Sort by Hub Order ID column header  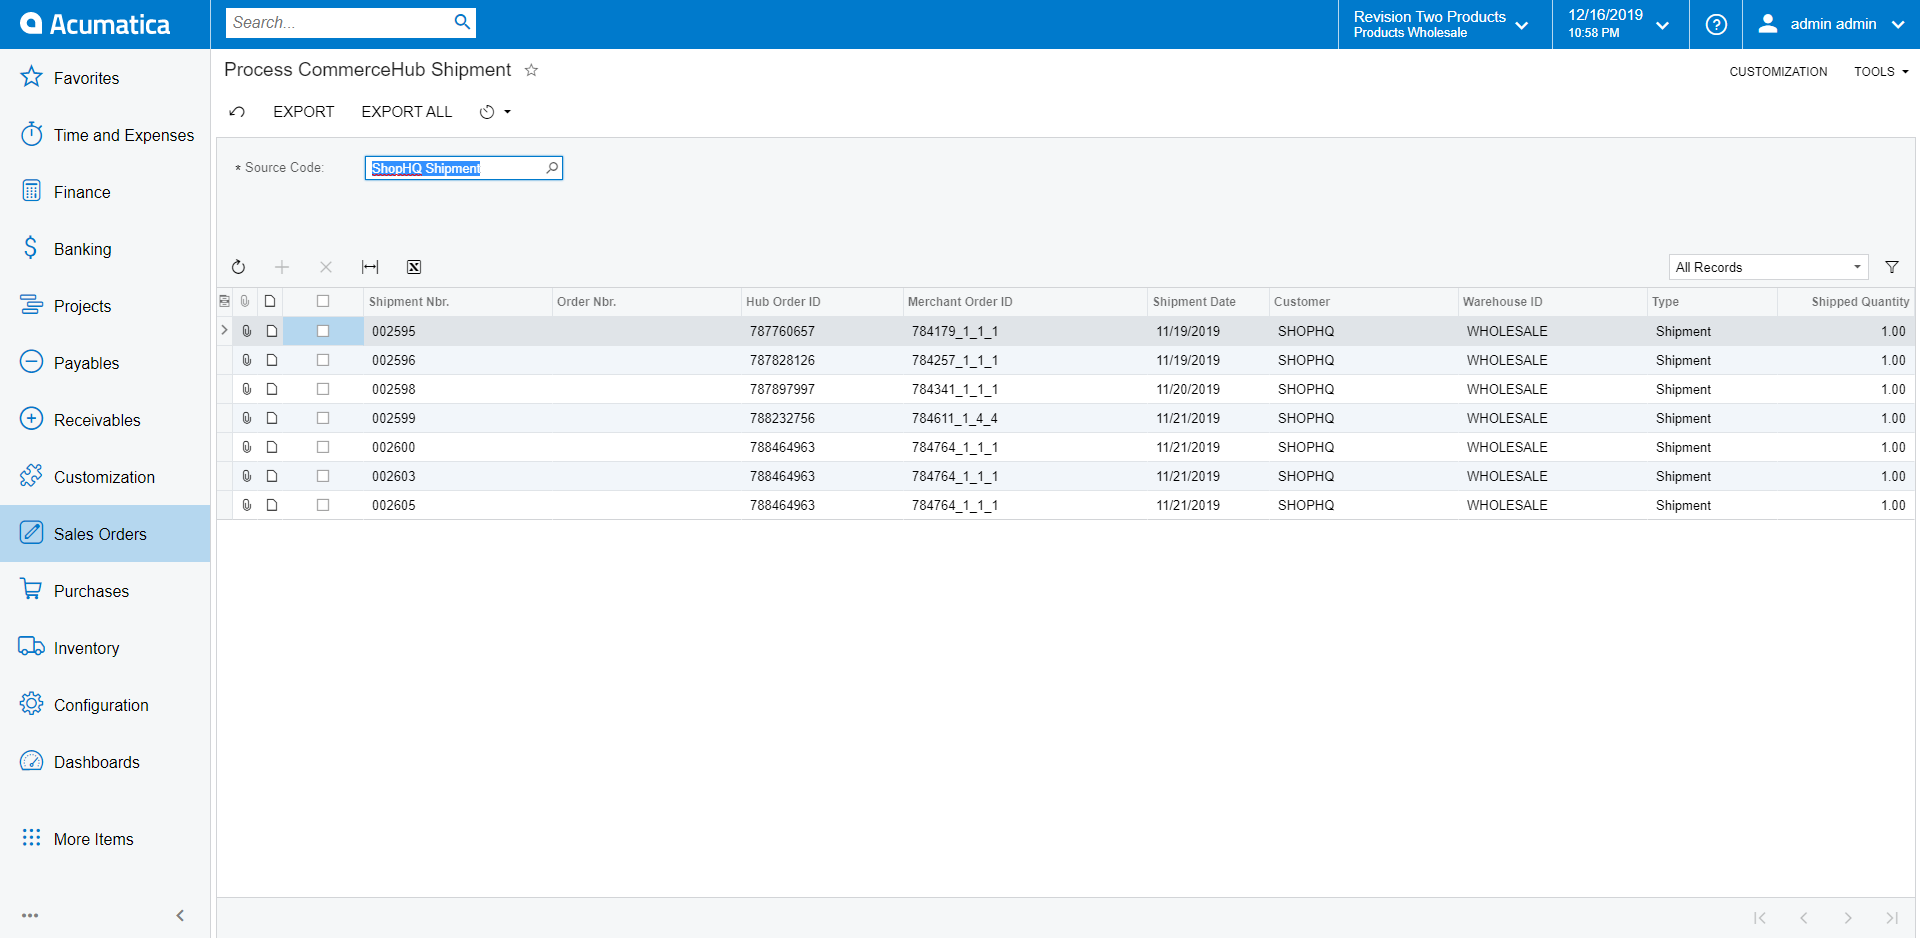pyautogui.click(x=822, y=302)
